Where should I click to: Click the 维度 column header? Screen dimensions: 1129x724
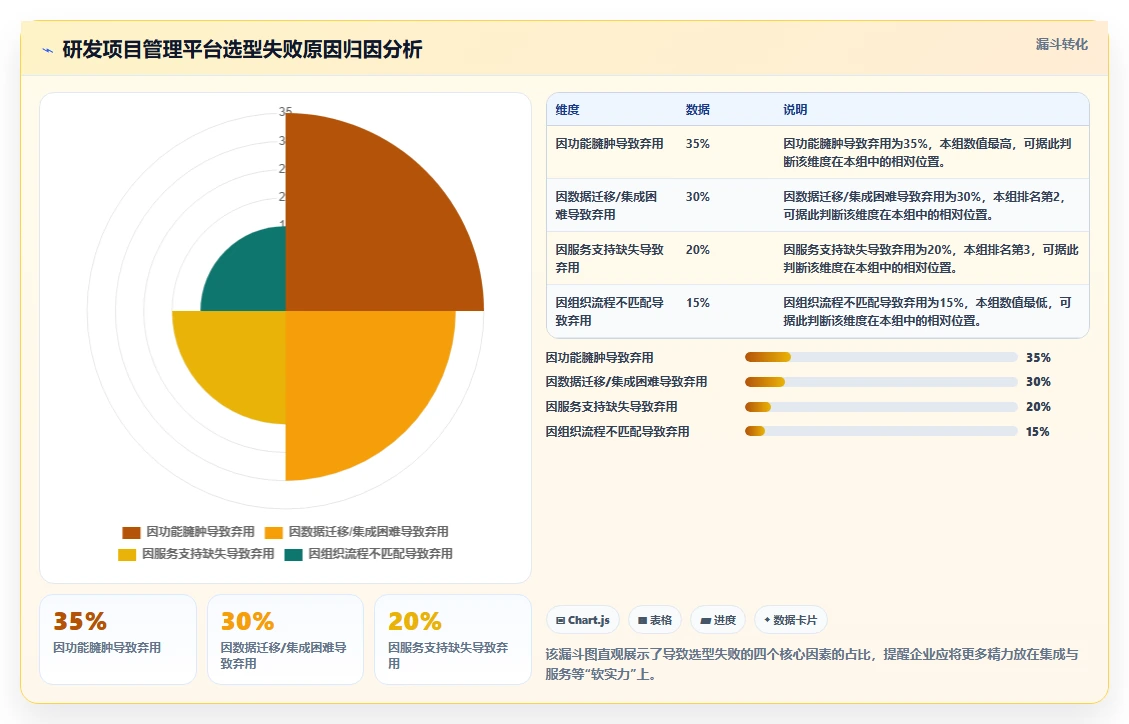tap(567, 109)
